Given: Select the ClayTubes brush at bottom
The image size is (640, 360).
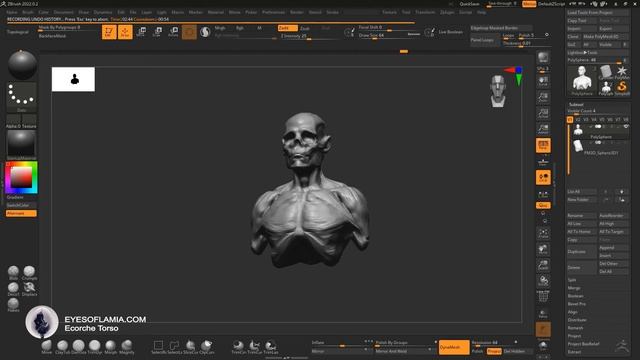Looking at the screenshot, I should pyautogui.click(x=62, y=347).
